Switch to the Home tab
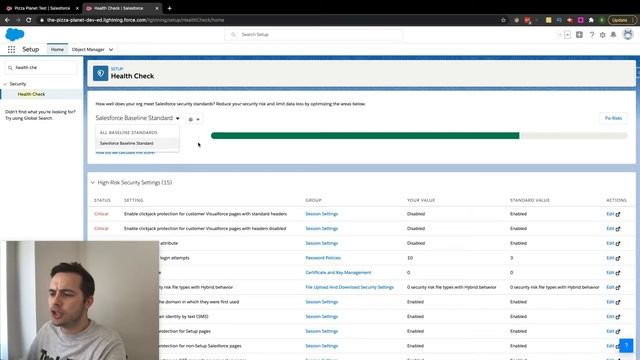Viewport: 640px width, 360px height. coord(57,49)
